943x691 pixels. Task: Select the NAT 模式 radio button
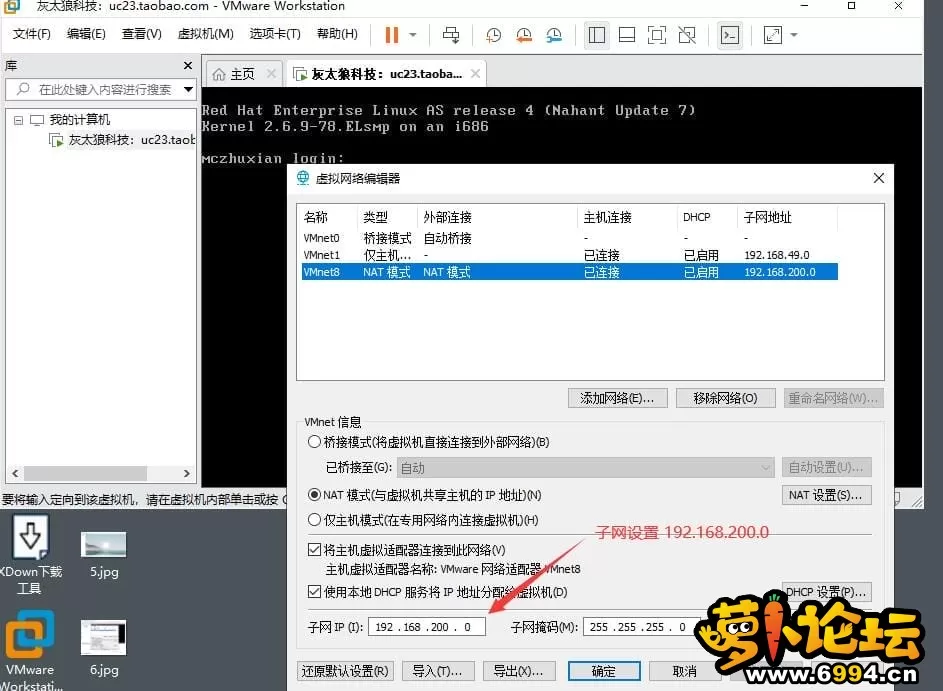point(314,495)
